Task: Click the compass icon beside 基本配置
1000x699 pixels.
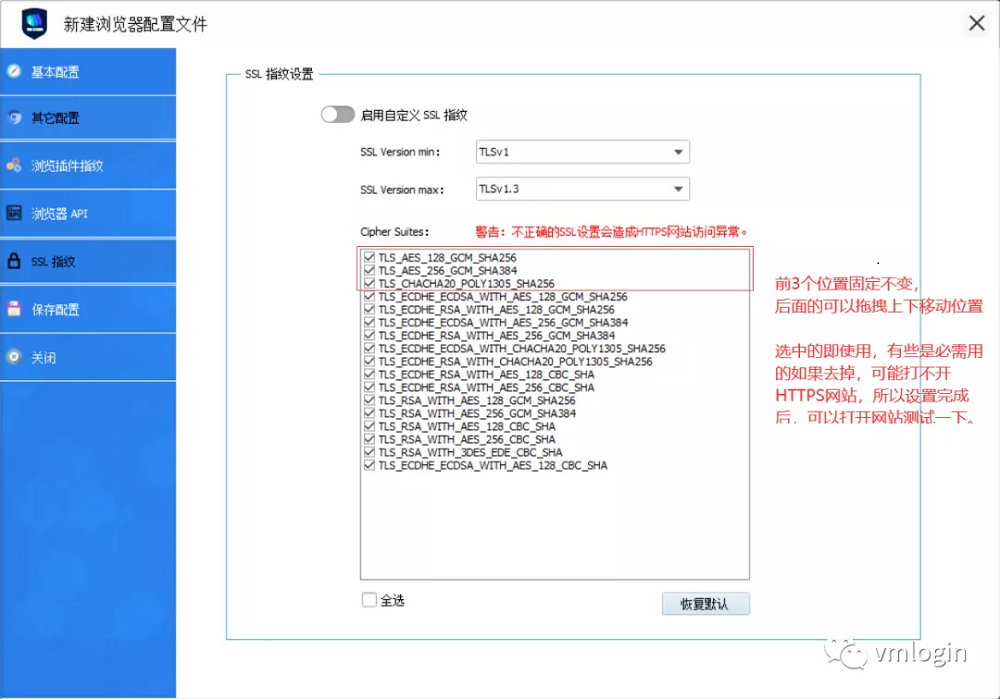Action: coord(14,71)
